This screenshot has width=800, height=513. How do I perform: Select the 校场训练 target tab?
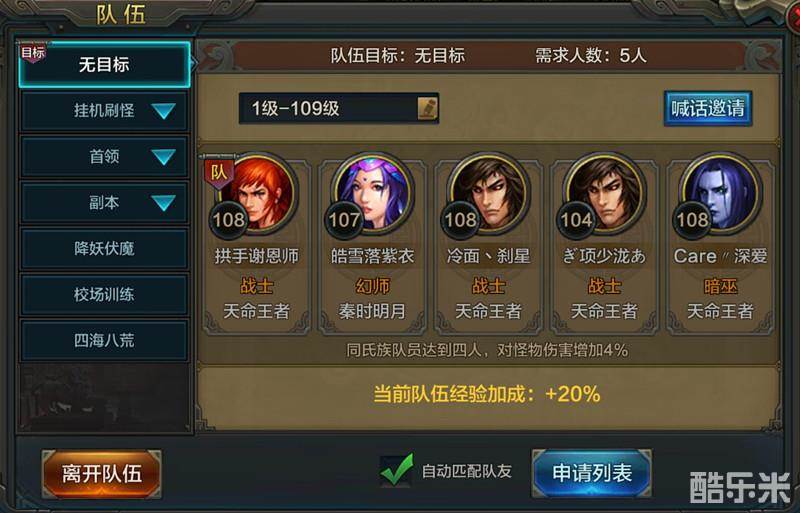click(x=104, y=295)
